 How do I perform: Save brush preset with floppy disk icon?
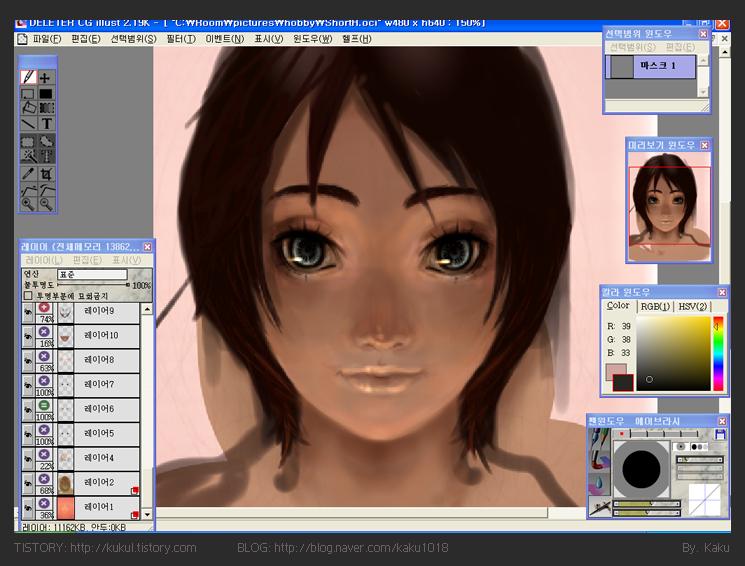pos(720,434)
